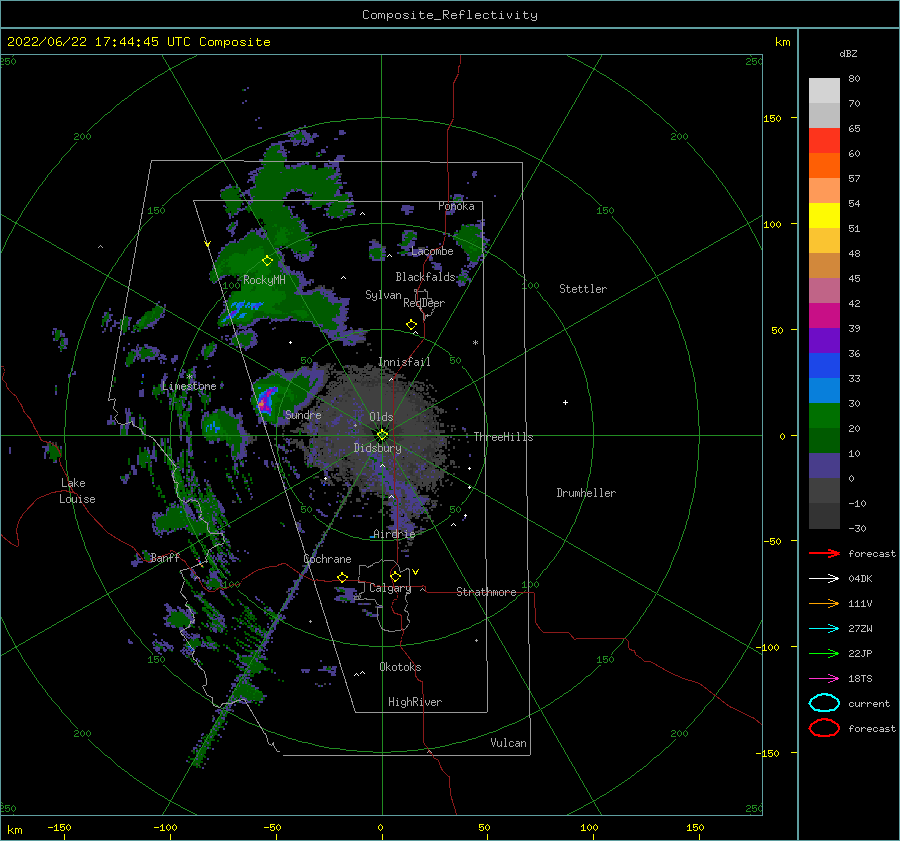Click the Banff label

click(165, 557)
